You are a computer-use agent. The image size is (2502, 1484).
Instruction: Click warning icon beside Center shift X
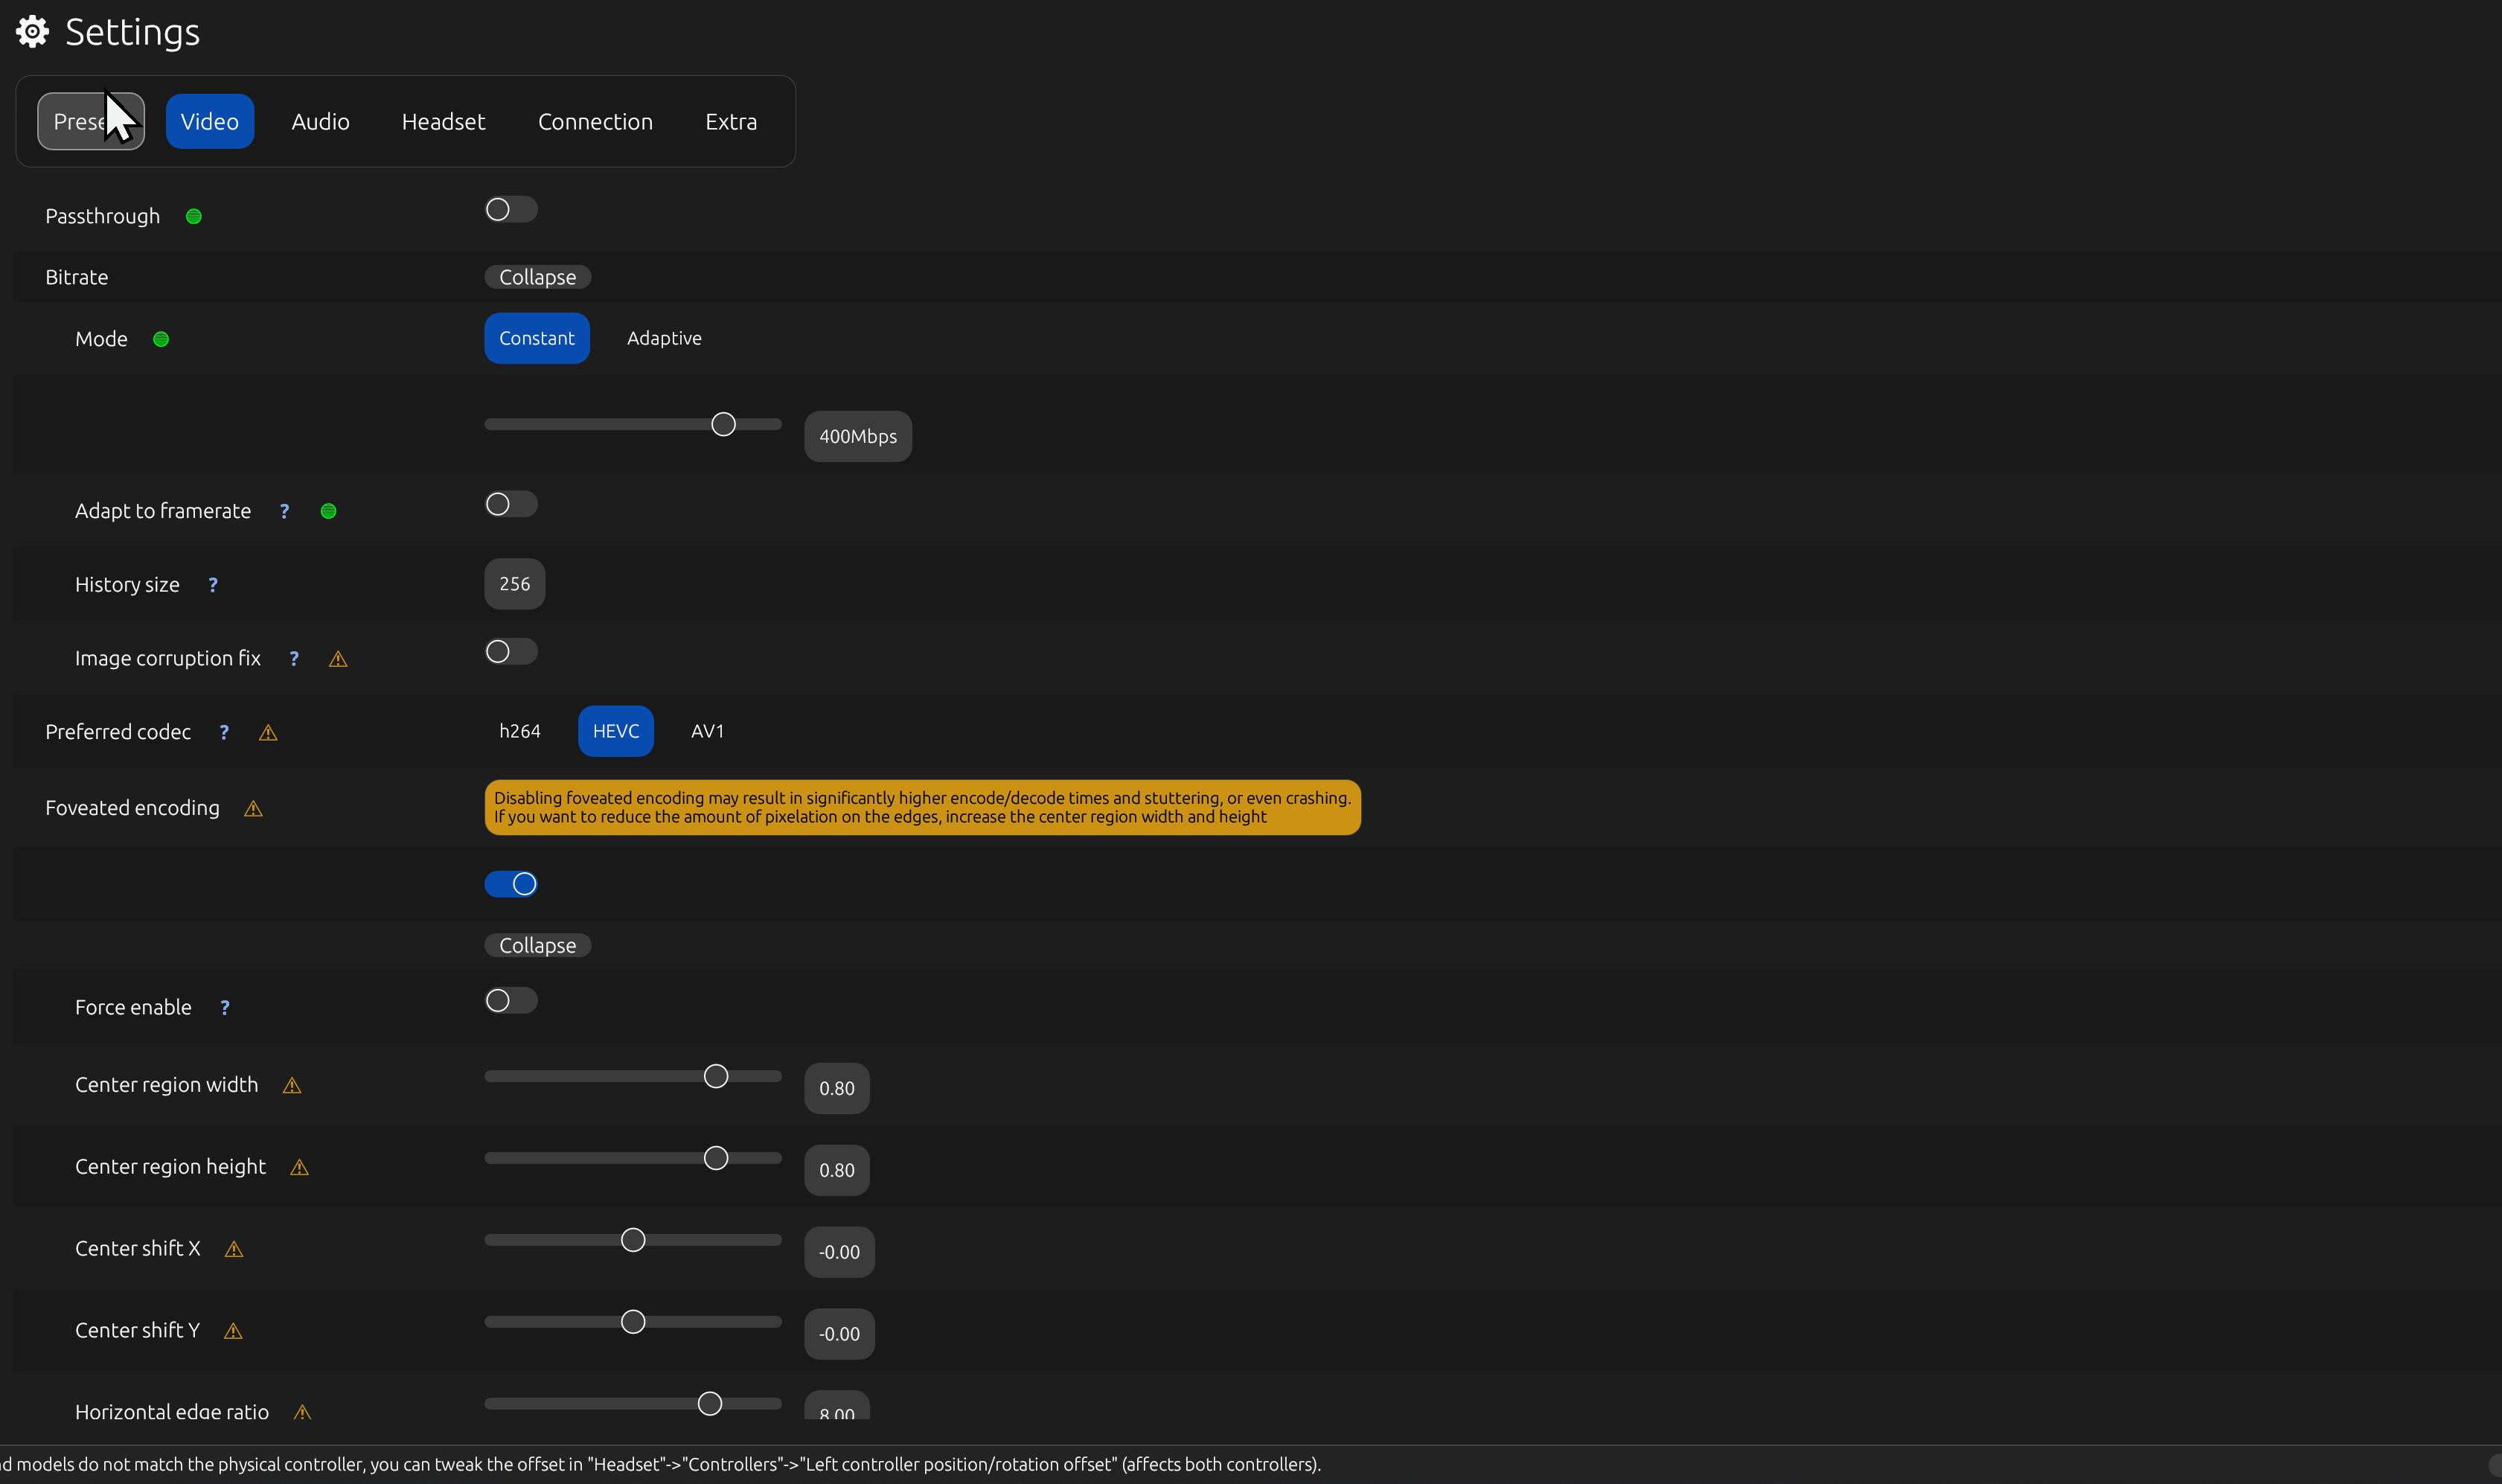pyautogui.click(x=234, y=1249)
